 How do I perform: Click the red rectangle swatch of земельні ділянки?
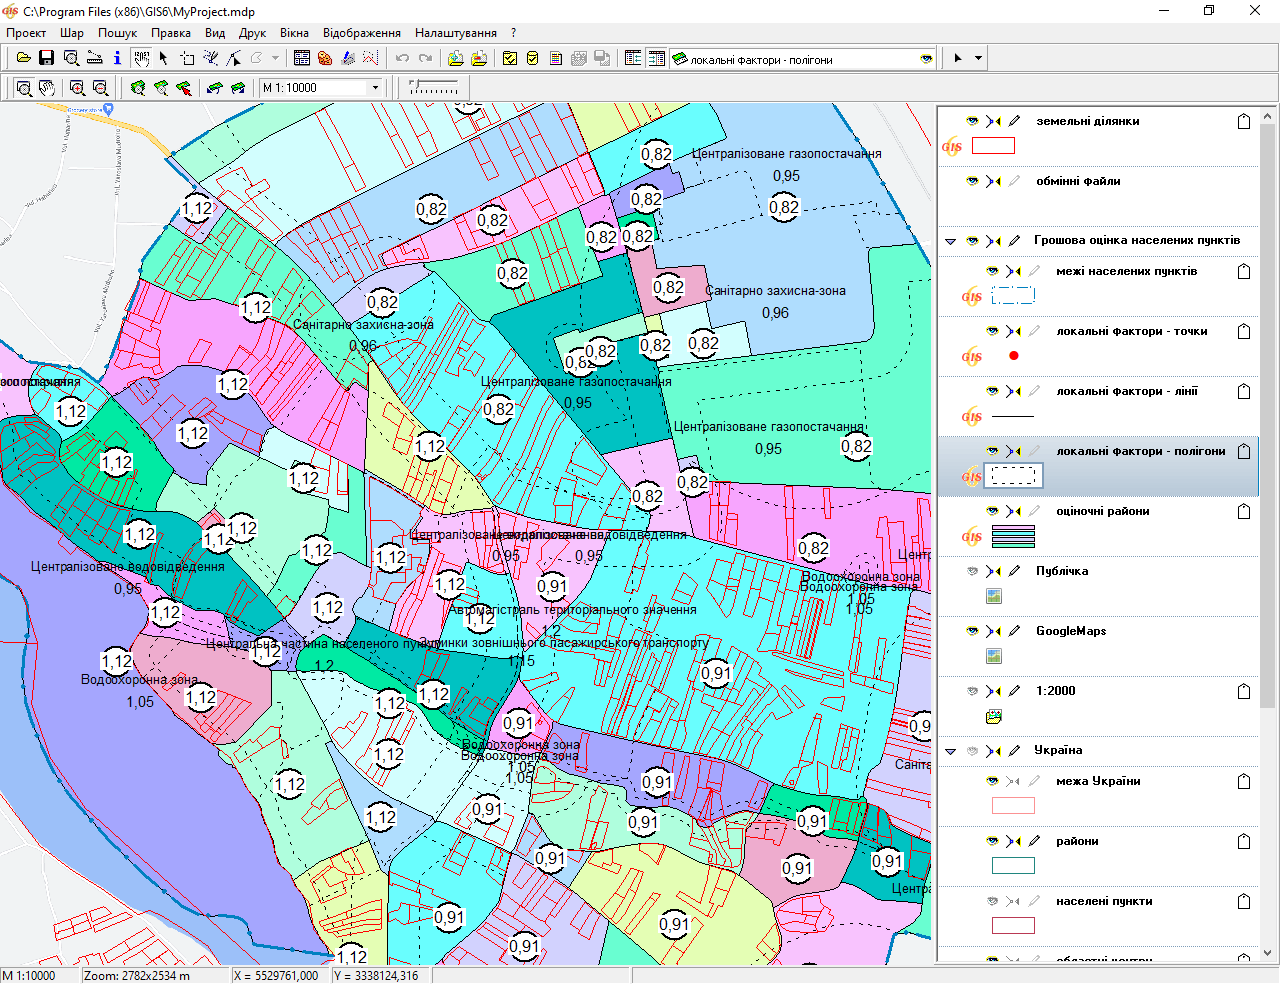[x=993, y=146]
